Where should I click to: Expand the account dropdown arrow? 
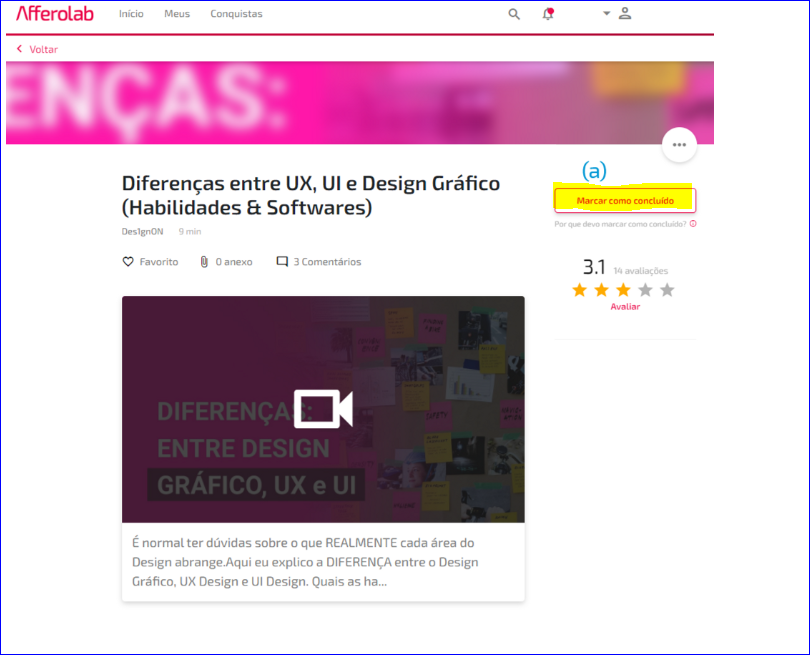(606, 13)
